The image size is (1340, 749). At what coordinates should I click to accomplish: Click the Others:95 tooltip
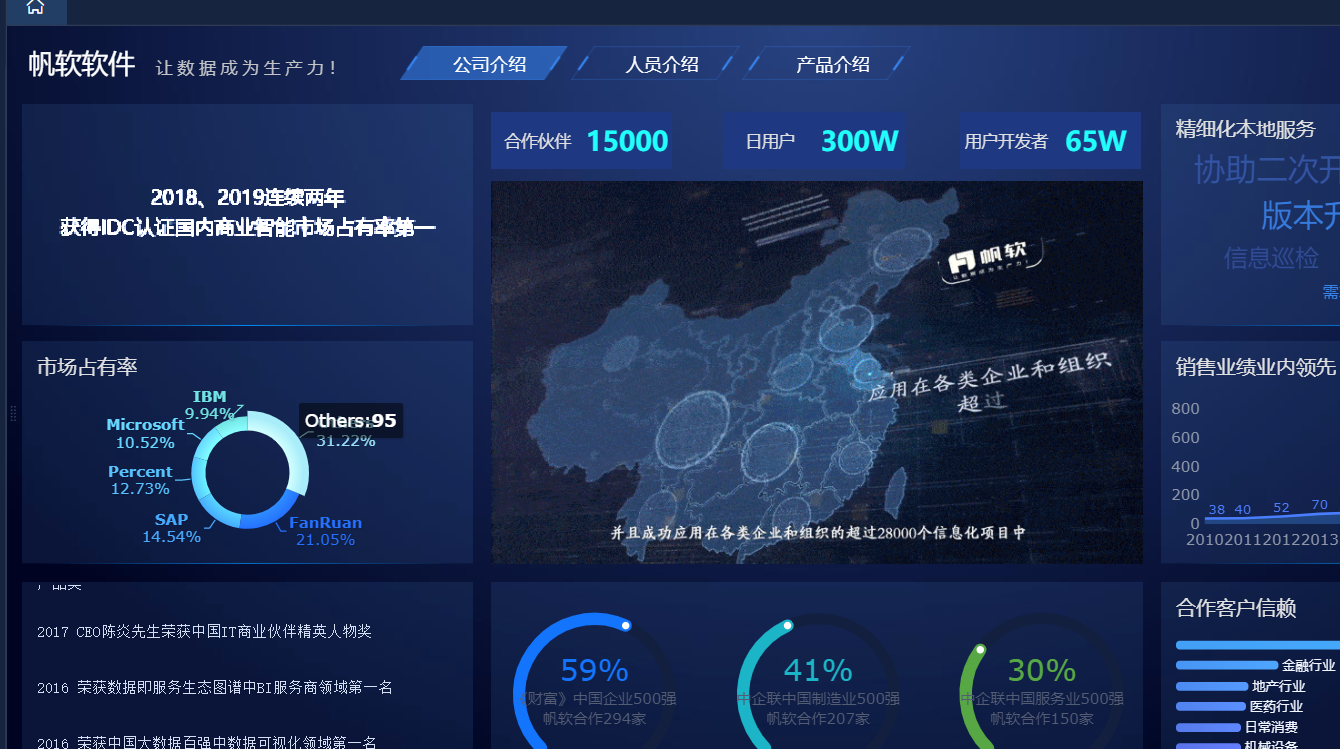click(x=351, y=421)
